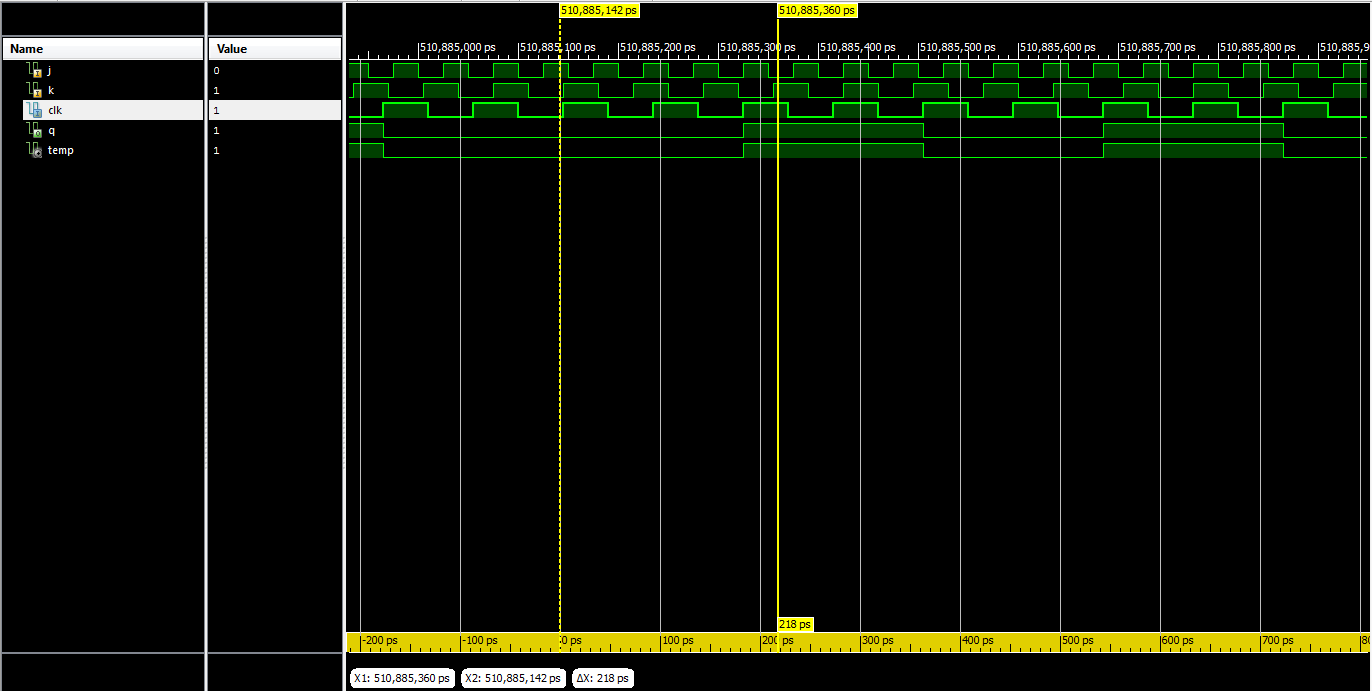Click the value cell of clk
The width and height of the screenshot is (1372, 691).
(x=216, y=110)
